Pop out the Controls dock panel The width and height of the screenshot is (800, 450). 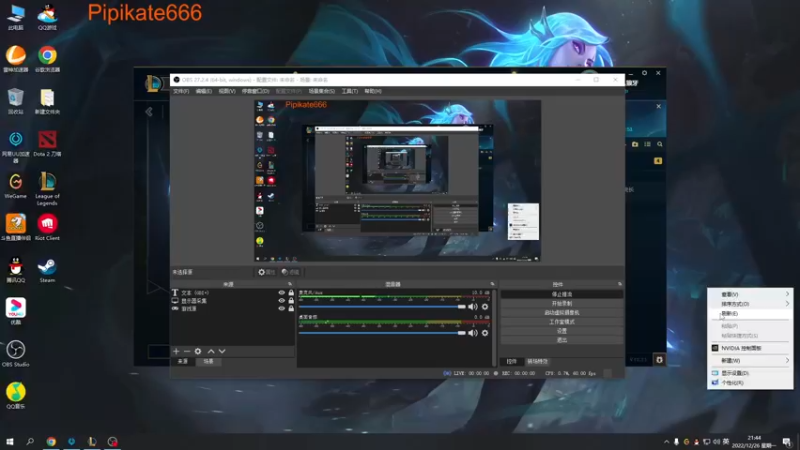(620, 284)
